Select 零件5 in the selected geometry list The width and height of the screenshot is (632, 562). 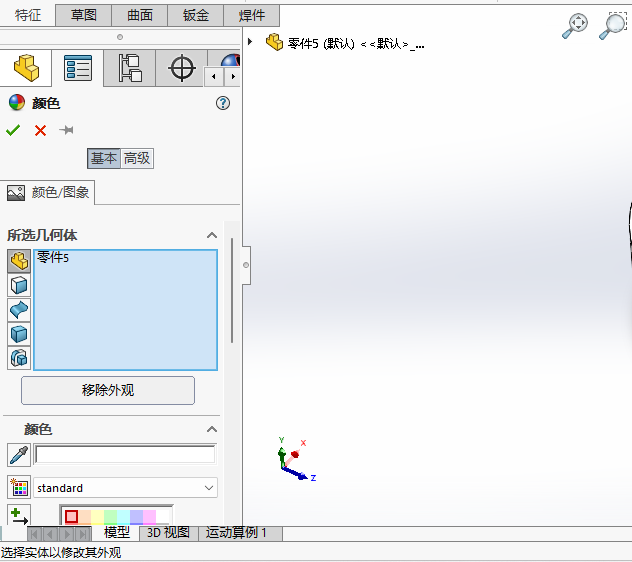tap(53, 257)
